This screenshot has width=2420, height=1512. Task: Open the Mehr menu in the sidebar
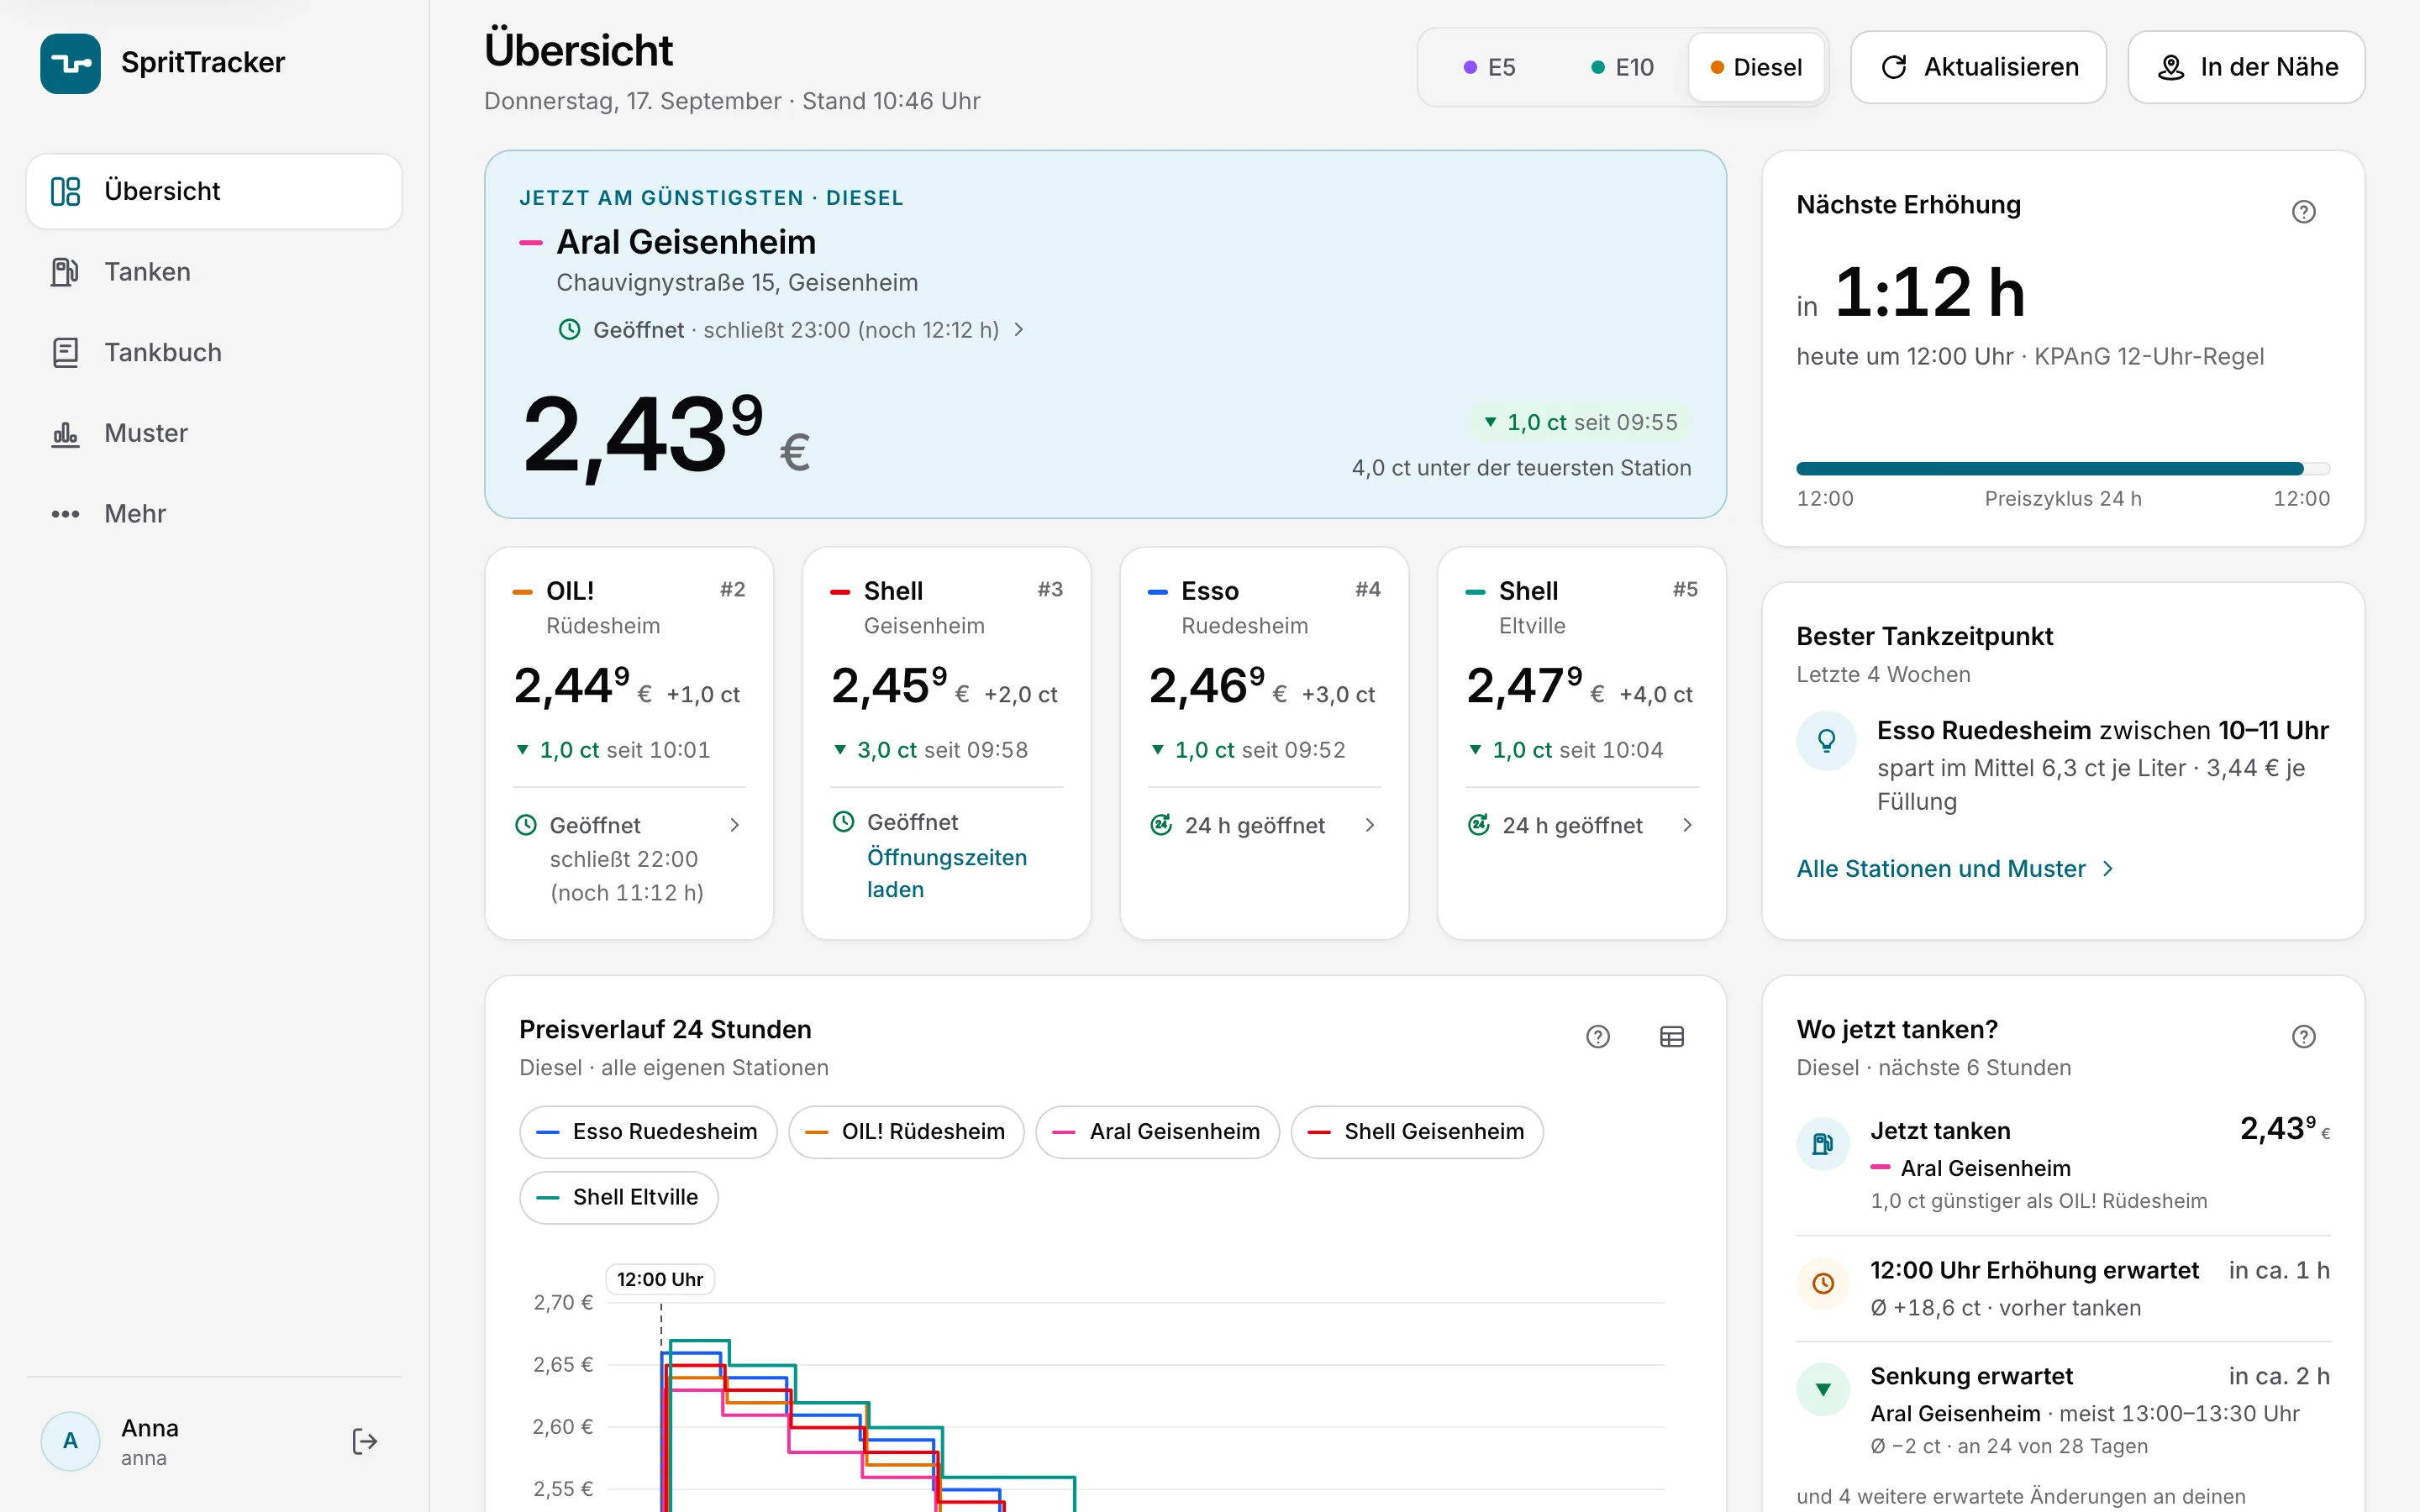214,514
